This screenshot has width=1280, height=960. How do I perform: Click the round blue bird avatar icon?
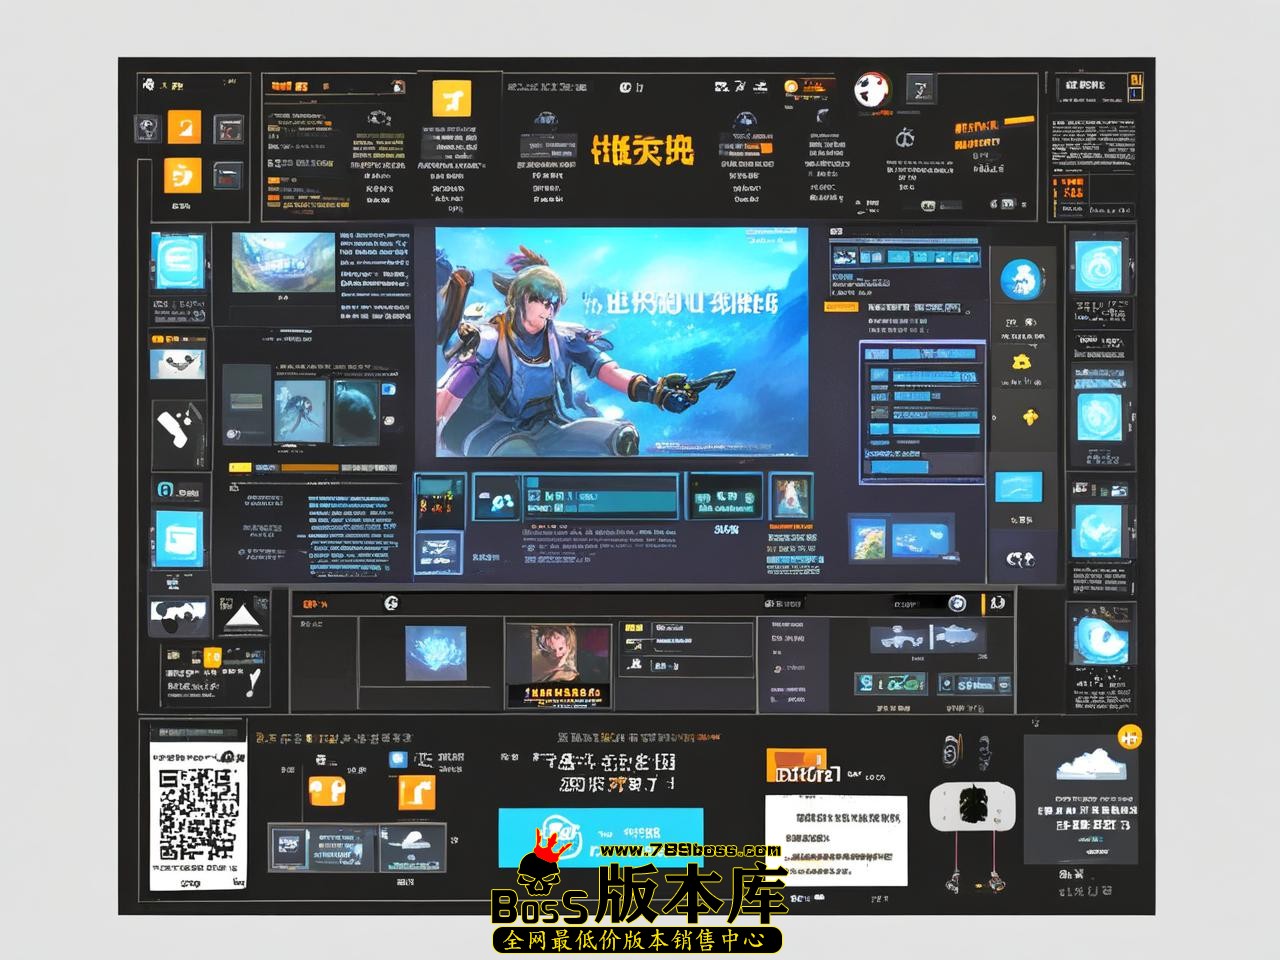[1021, 279]
